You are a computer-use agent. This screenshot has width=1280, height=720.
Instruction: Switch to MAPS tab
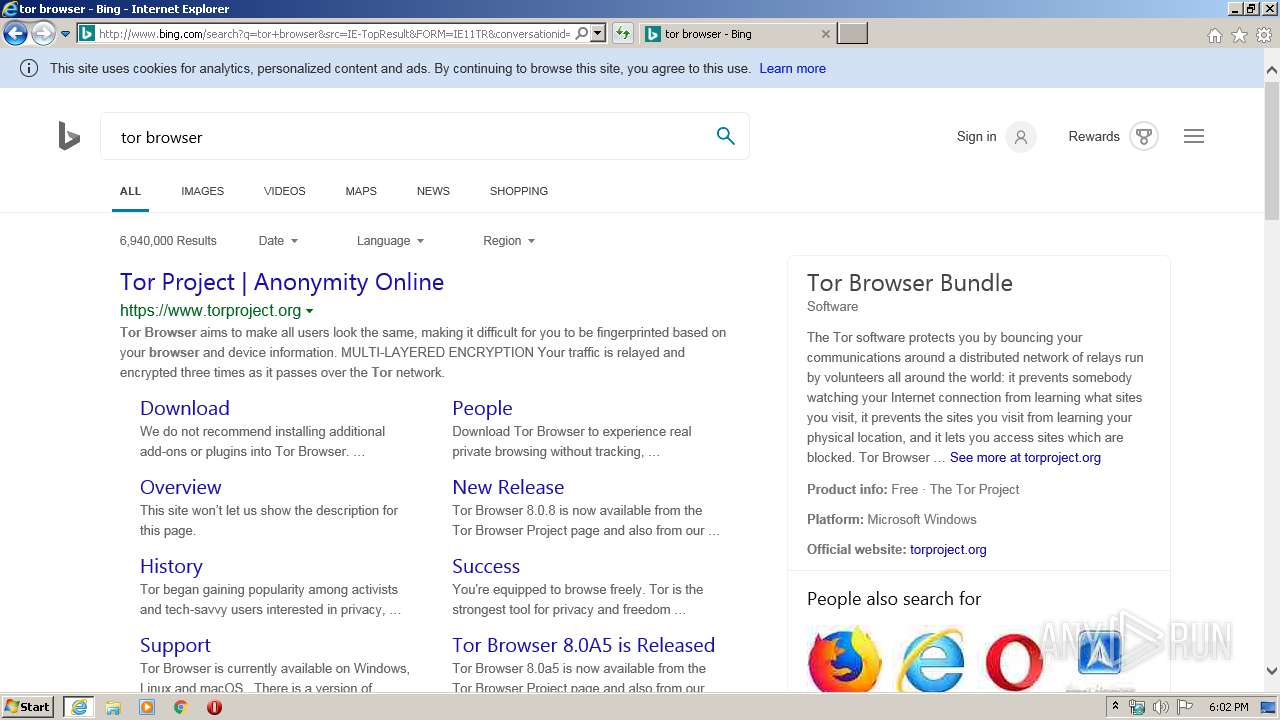(x=361, y=191)
